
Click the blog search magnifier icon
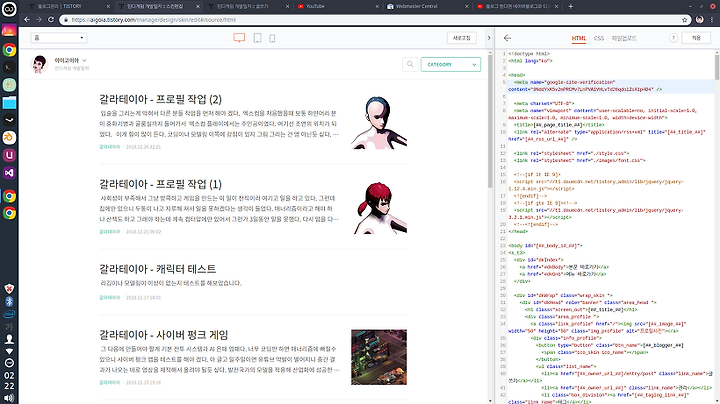point(410,64)
